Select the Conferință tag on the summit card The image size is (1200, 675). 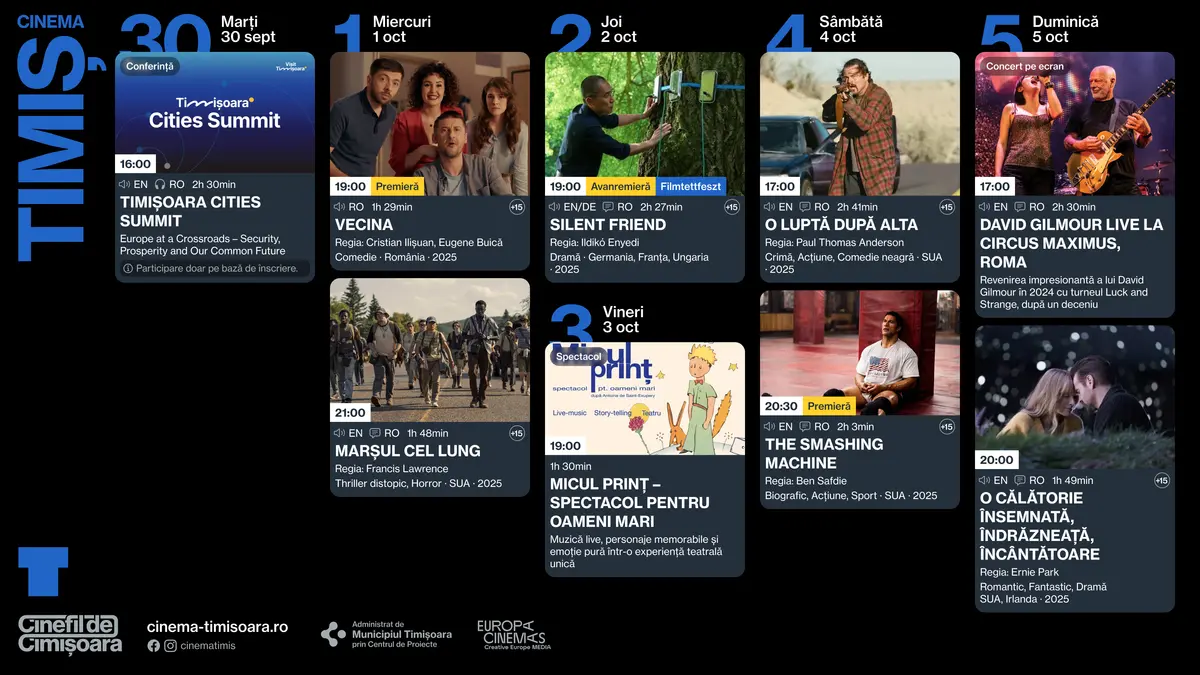click(x=151, y=67)
